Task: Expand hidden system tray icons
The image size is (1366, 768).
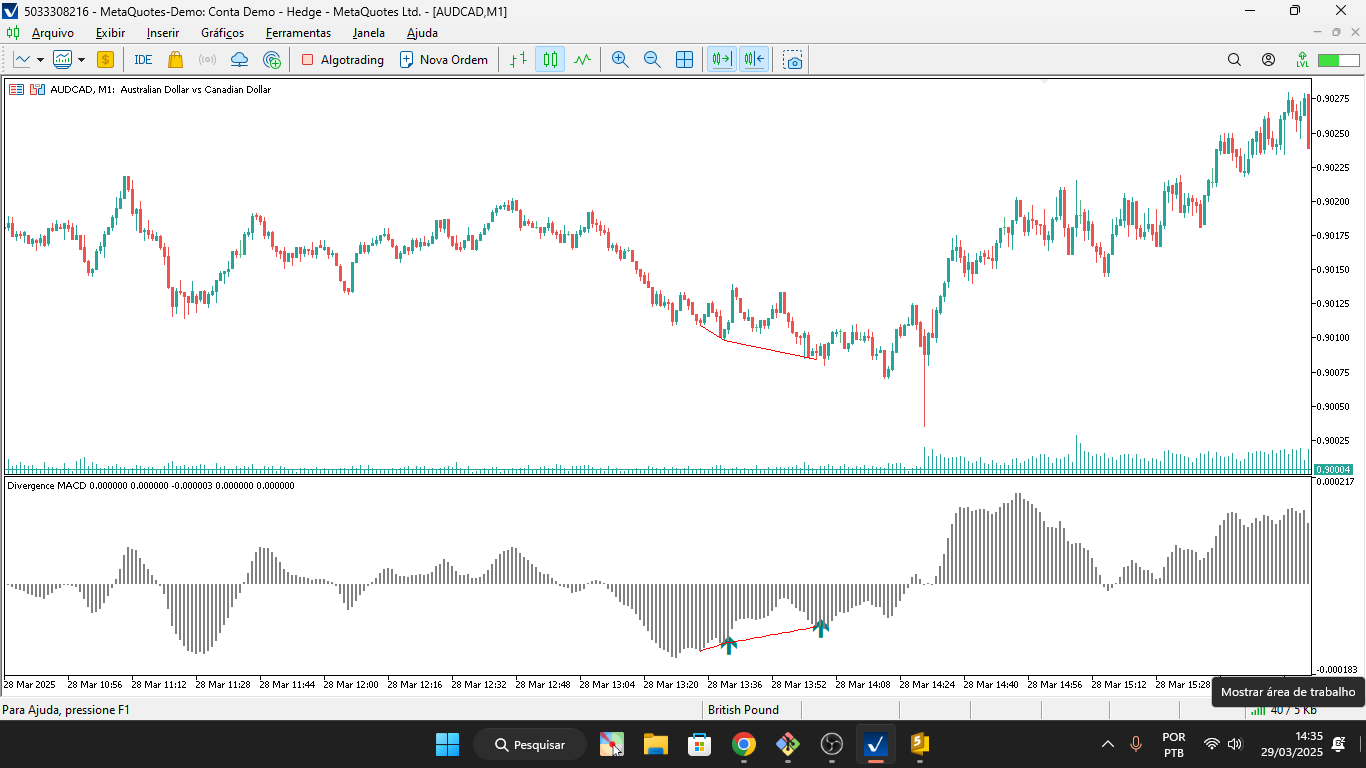Action: pos(1107,743)
